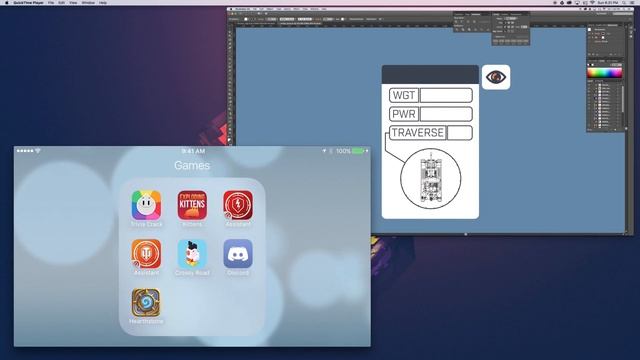Click the empty value box beside PWR
This screenshot has width=640, height=360.
point(446,114)
